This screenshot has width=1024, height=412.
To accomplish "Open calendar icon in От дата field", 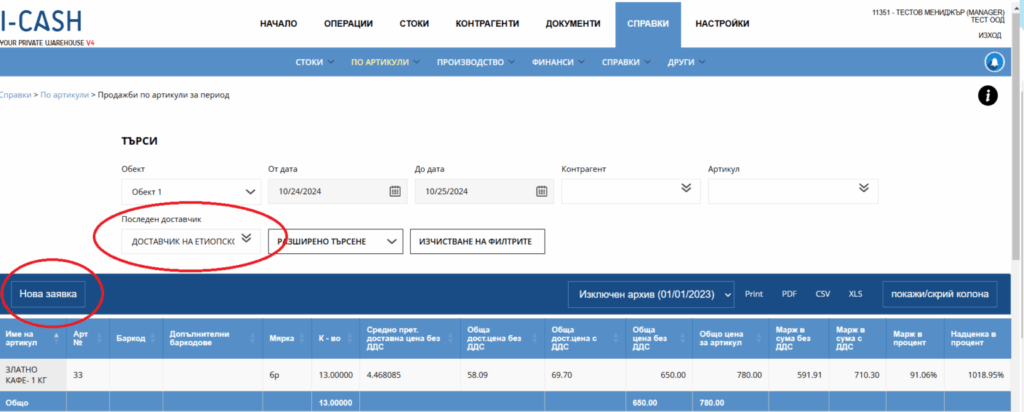I will click(x=395, y=191).
